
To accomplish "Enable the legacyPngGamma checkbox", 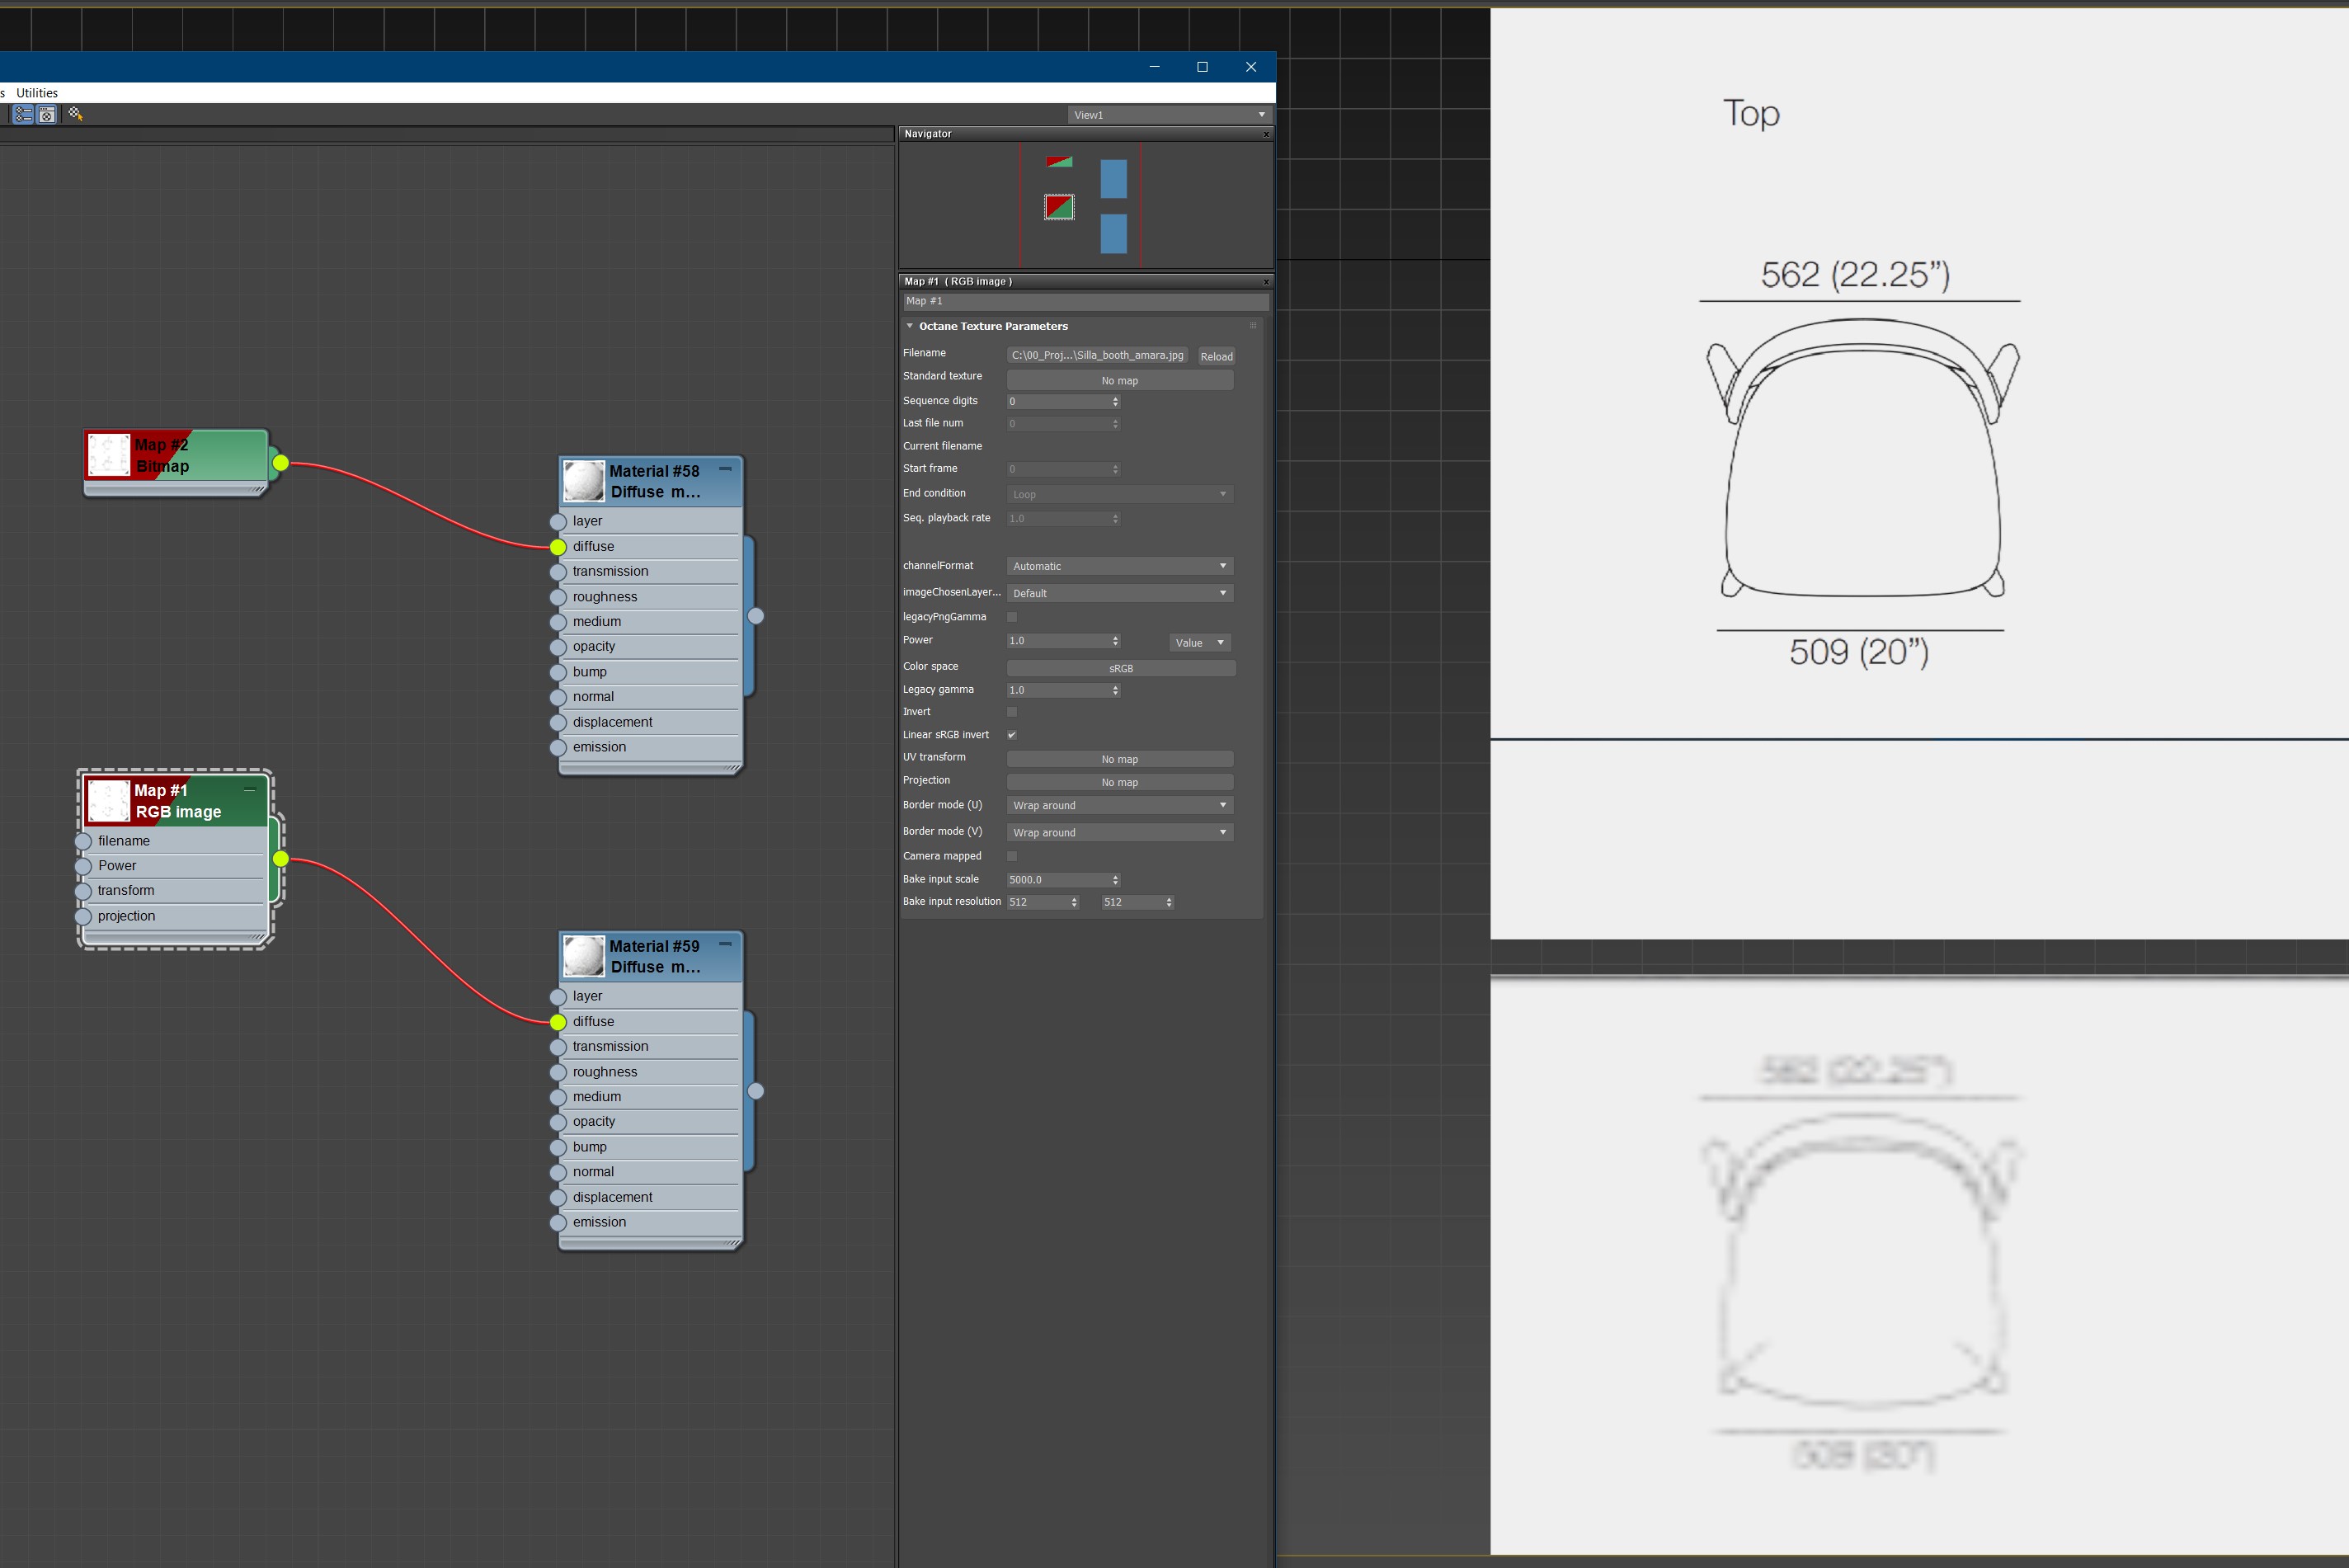I will pos(1012,617).
